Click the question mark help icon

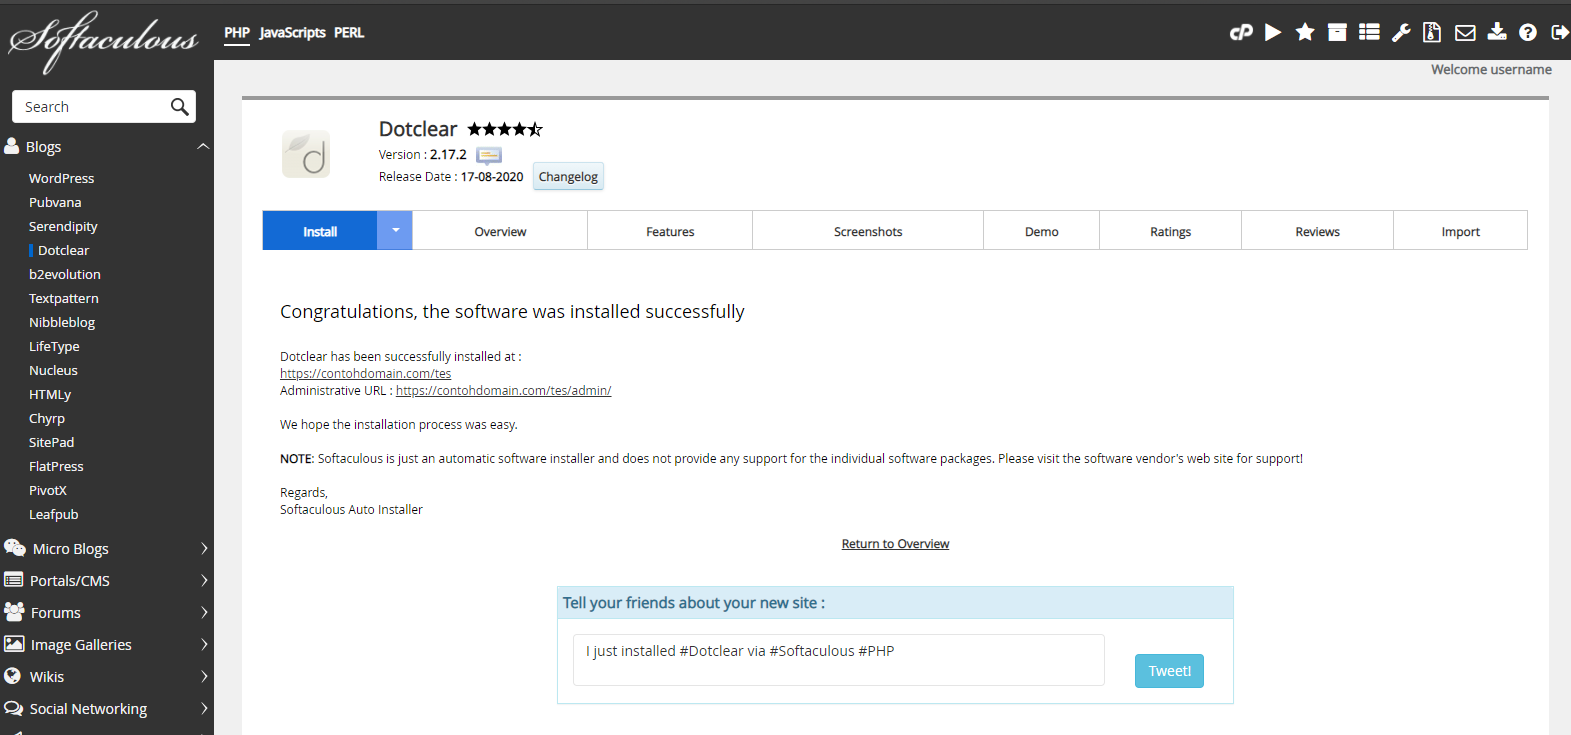tap(1528, 33)
